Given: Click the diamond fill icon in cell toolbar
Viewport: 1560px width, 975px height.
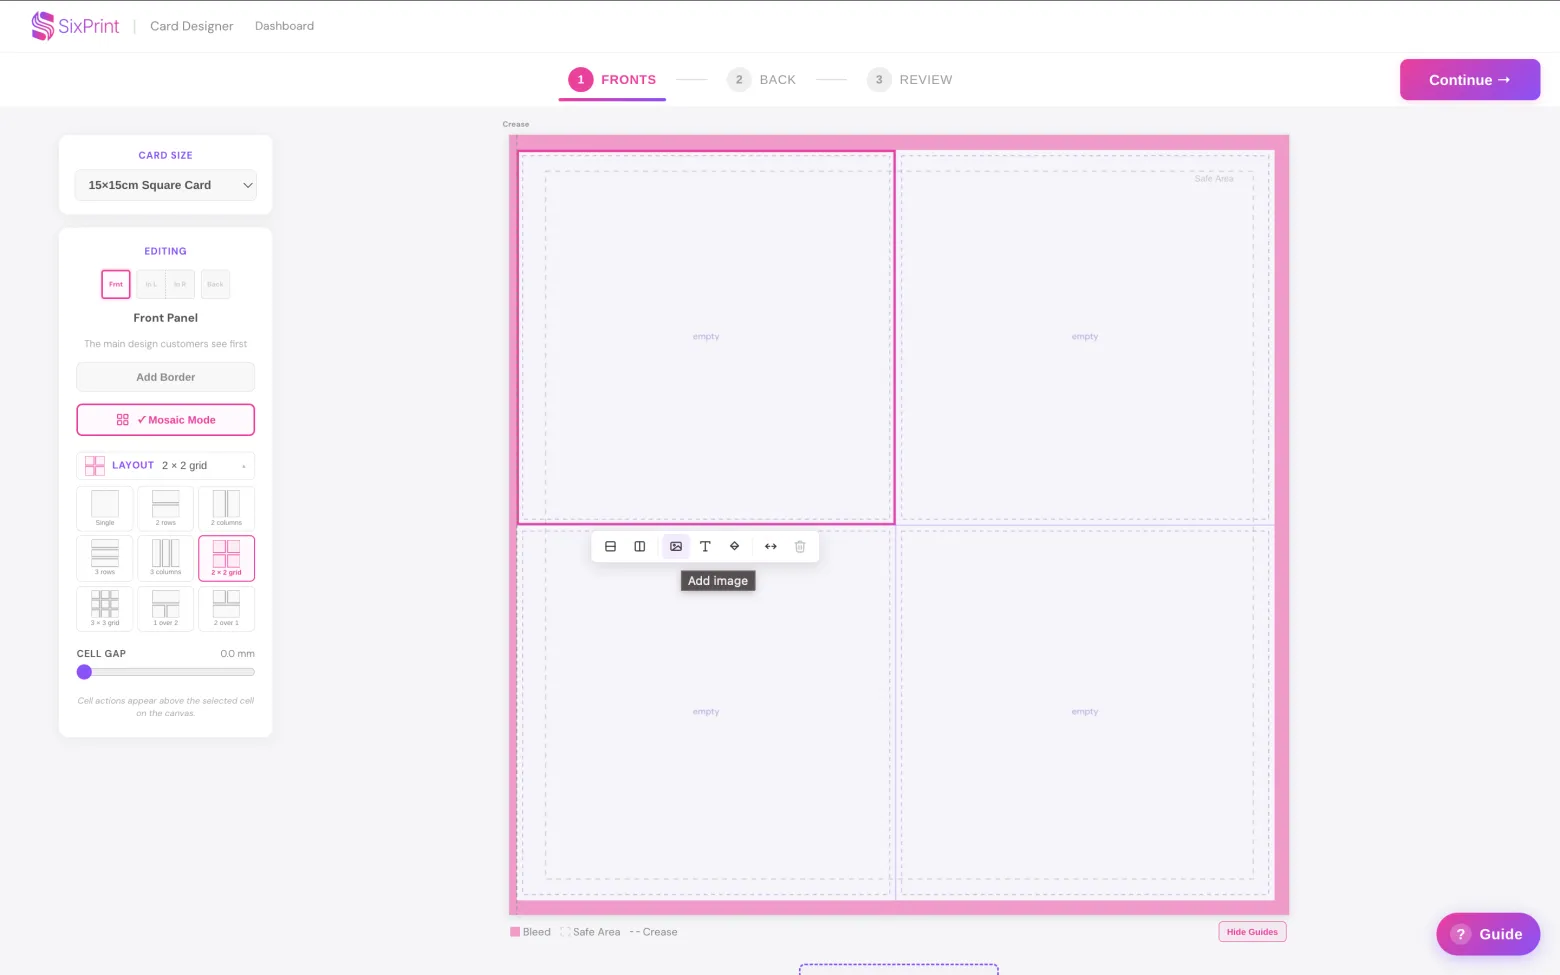Looking at the screenshot, I should (x=735, y=547).
